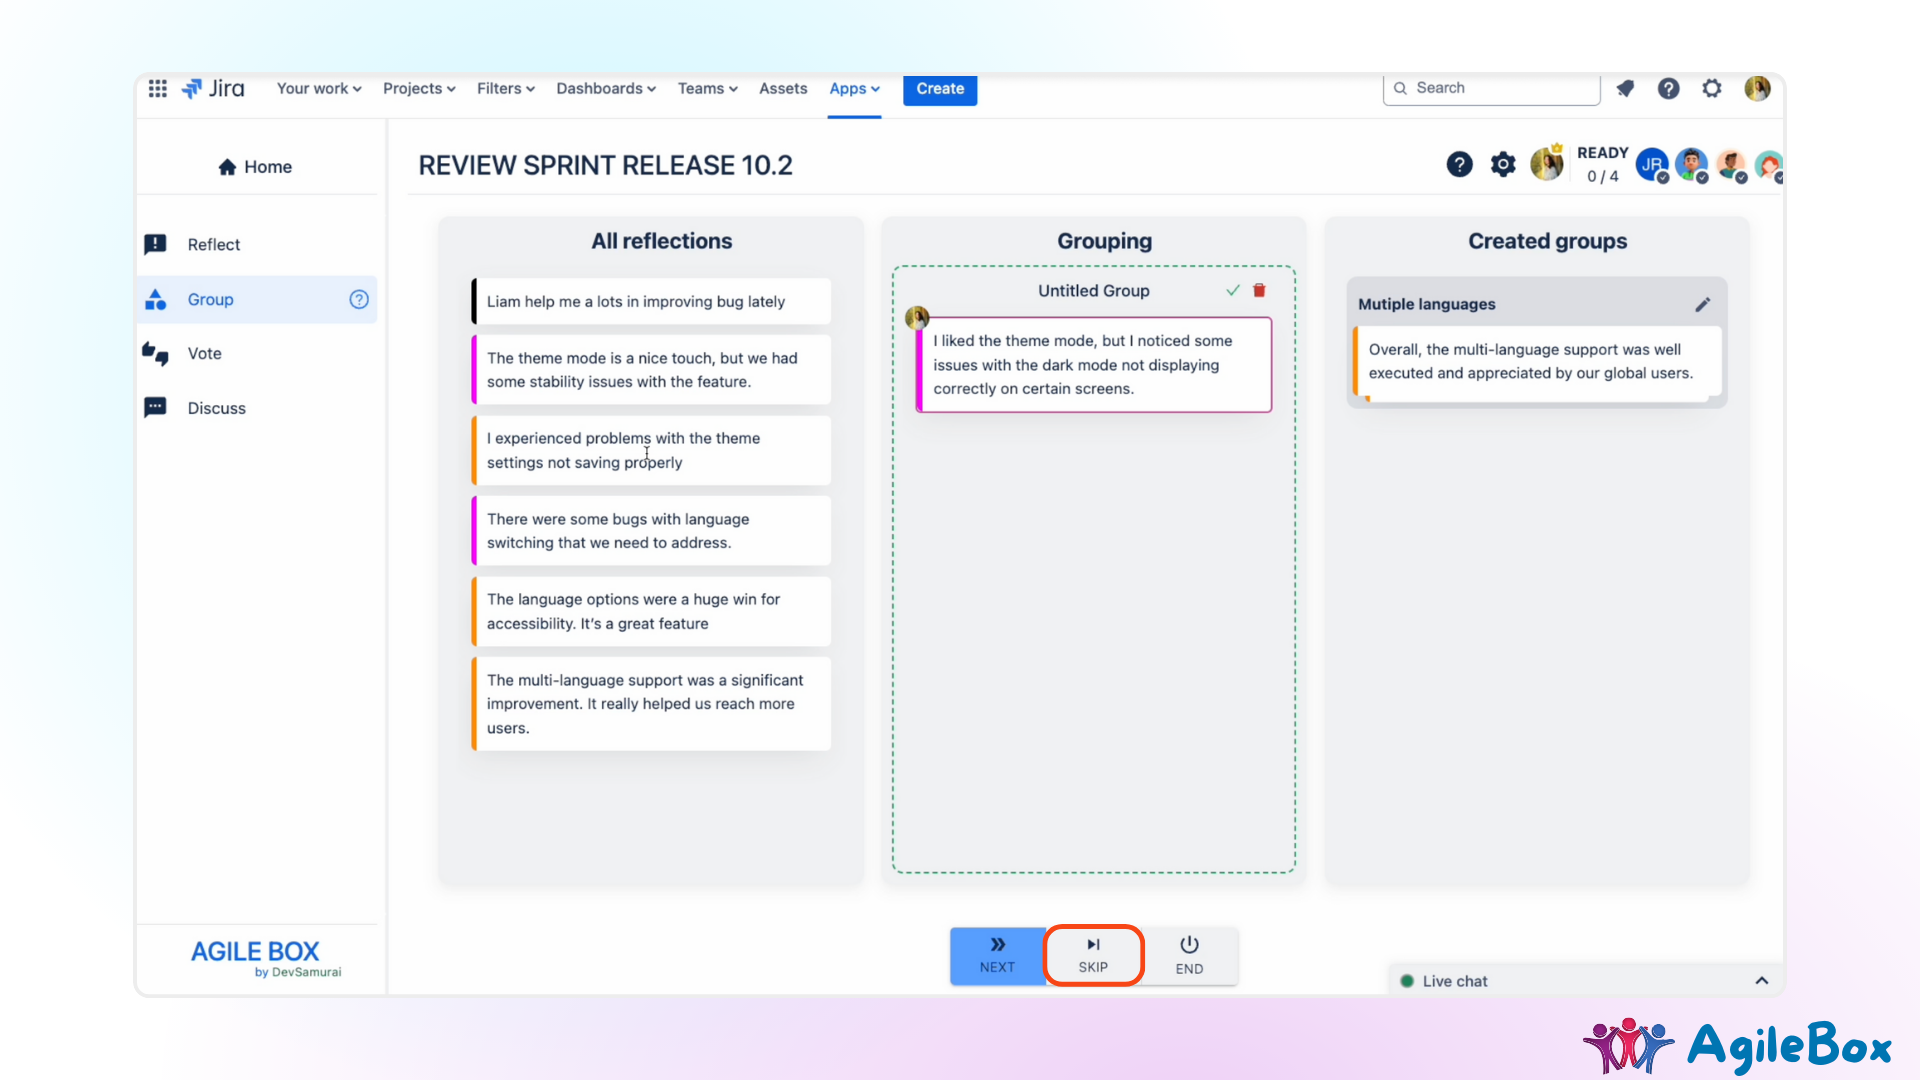This screenshot has width=1920, height=1080.
Task: Open the notifications bell icon
Action: point(1625,88)
